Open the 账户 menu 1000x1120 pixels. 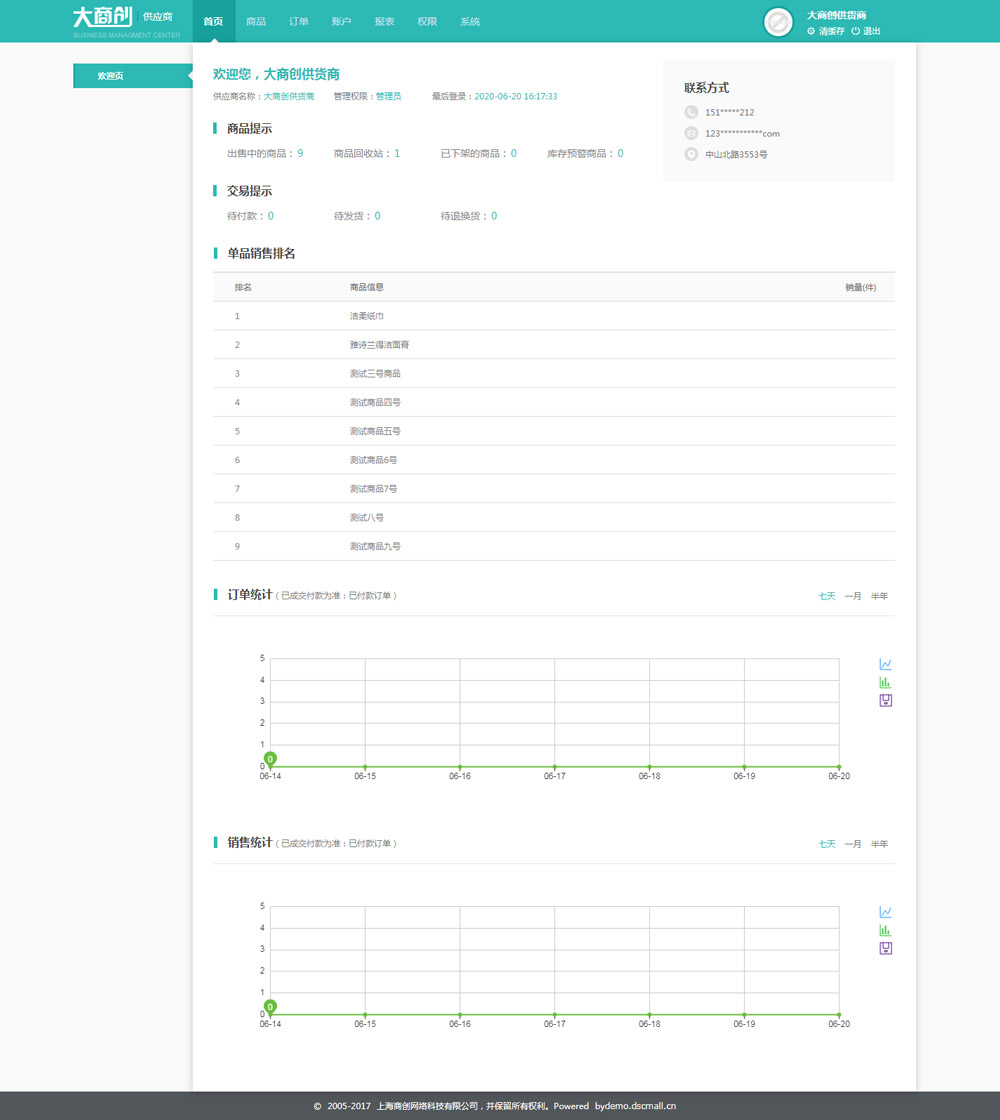tap(341, 21)
